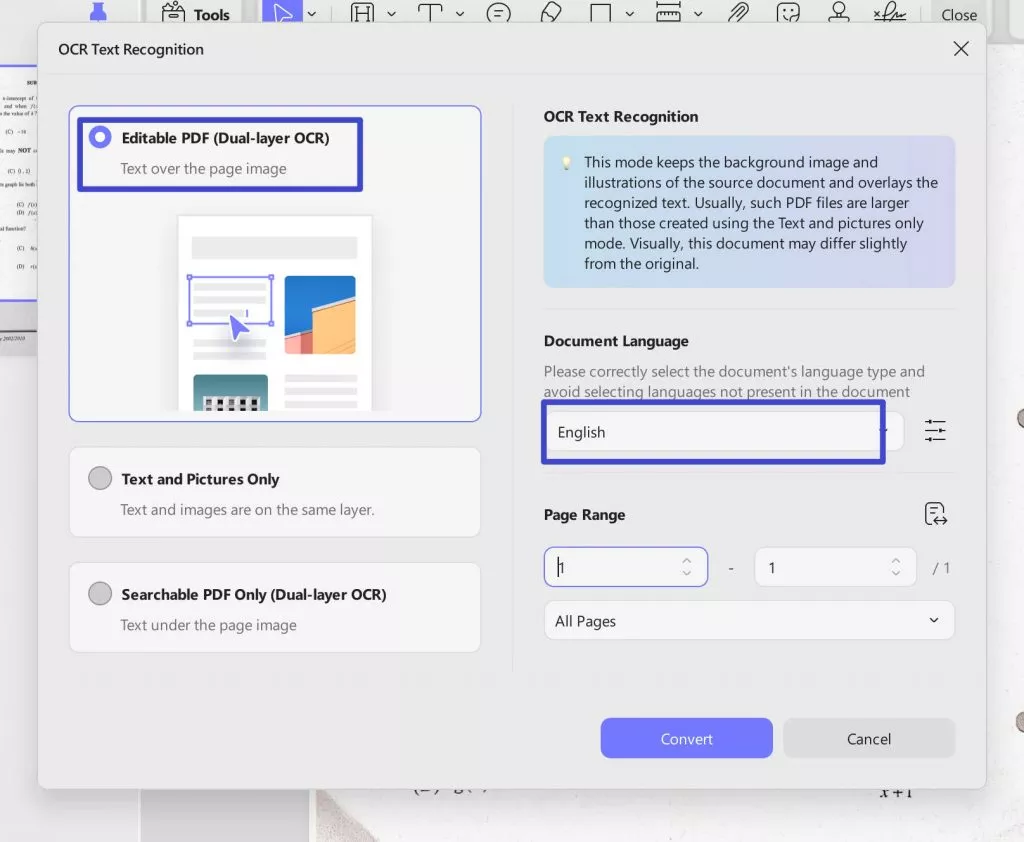Click the custom page range icon
1024x842 pixels.
pyautogui.click(x=935, y=515)
